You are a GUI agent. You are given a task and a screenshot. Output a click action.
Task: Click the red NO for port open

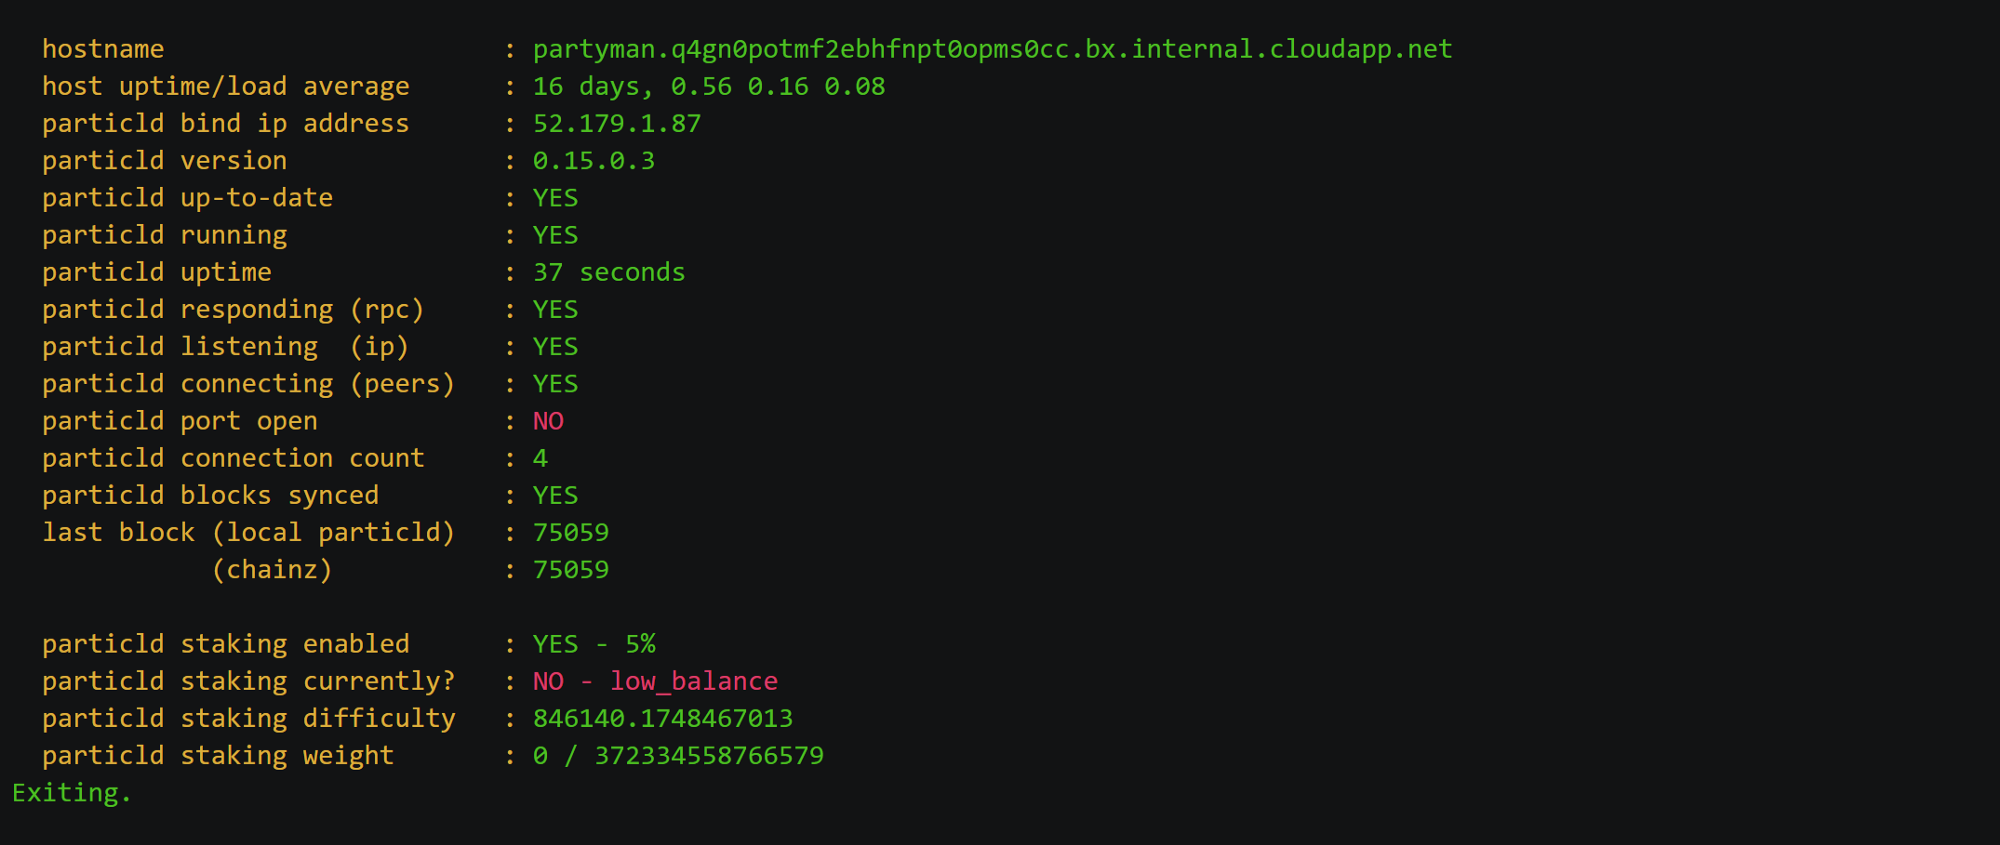548,421
